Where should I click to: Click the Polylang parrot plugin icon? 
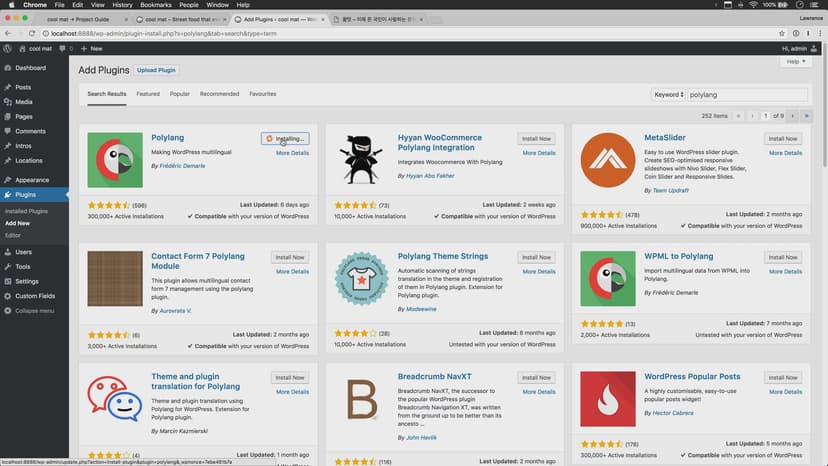point(115,160)
